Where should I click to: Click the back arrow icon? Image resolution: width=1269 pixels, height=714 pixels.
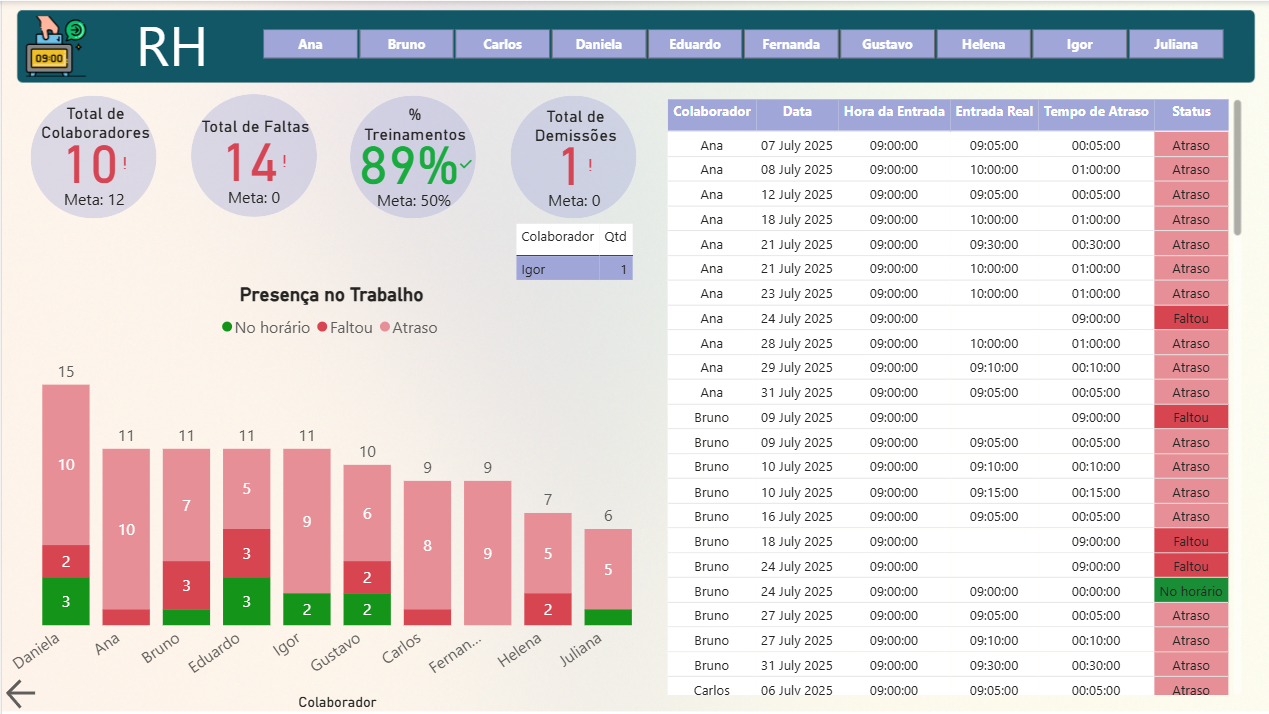[21, 693]
